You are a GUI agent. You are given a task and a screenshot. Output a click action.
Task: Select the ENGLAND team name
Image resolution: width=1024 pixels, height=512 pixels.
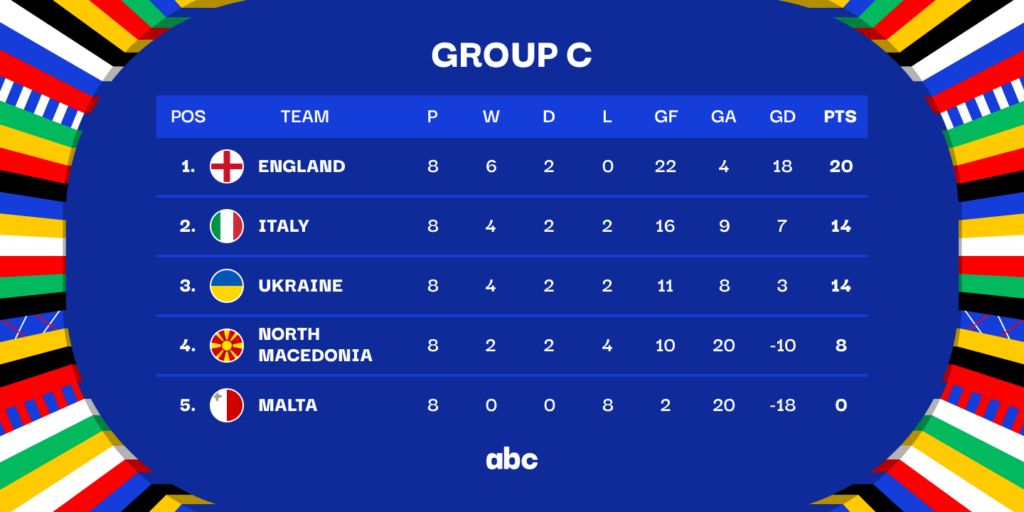pyautogui.click(x=301, y=166)
